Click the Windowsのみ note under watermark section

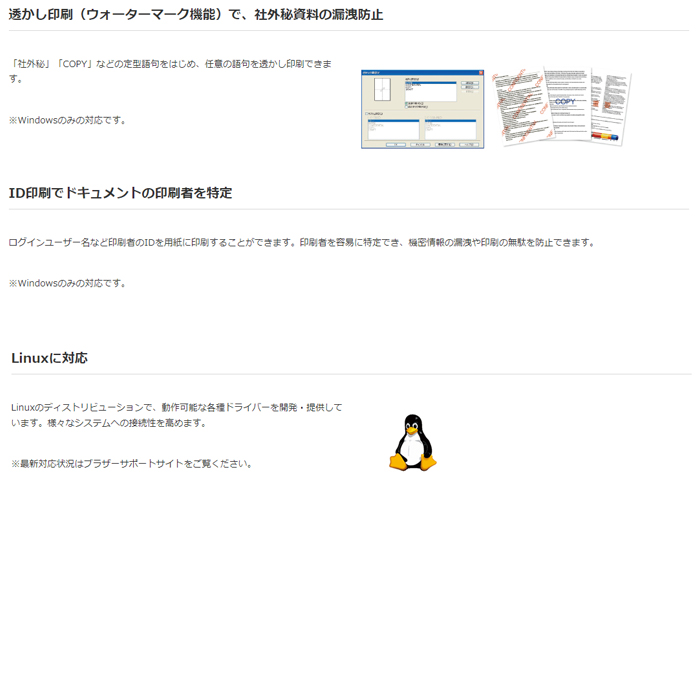click(68, 120)
